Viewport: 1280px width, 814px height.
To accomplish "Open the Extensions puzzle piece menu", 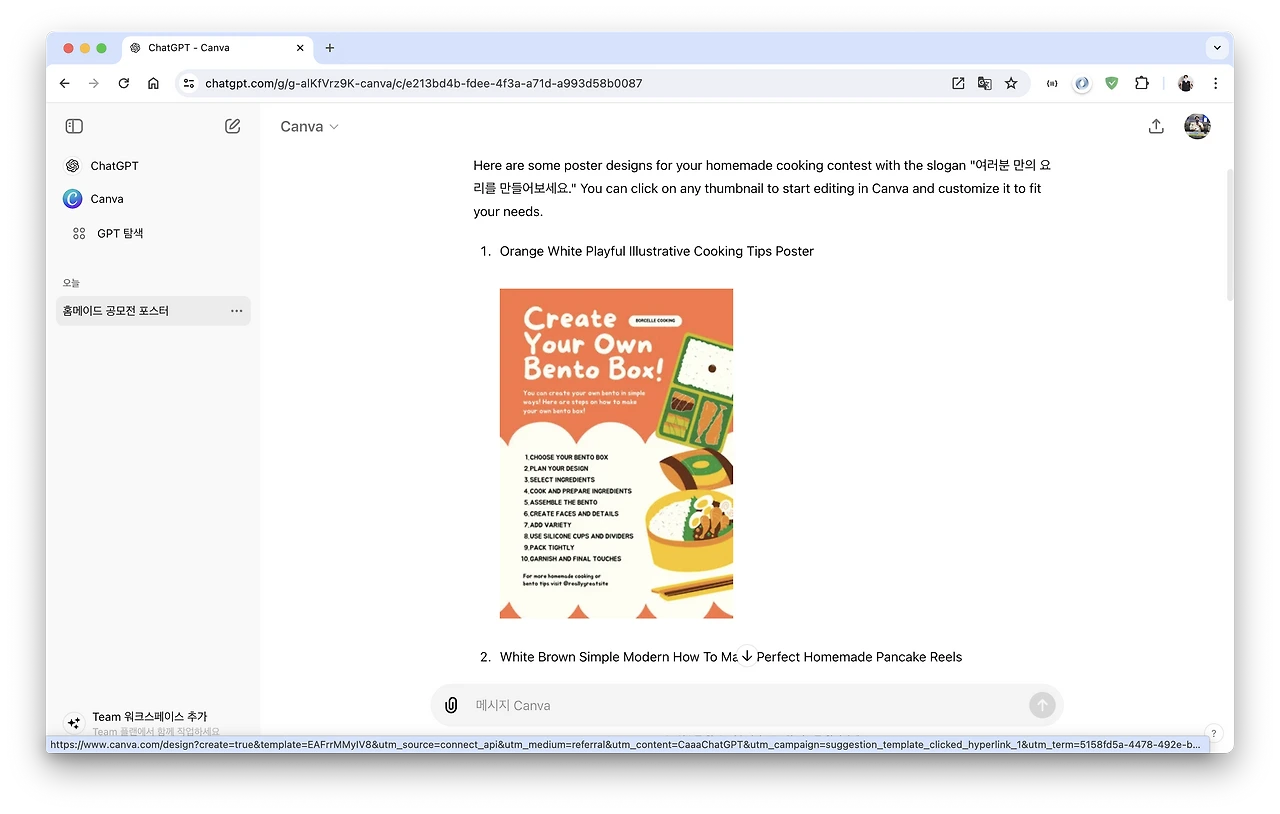I will (1142, 83).
